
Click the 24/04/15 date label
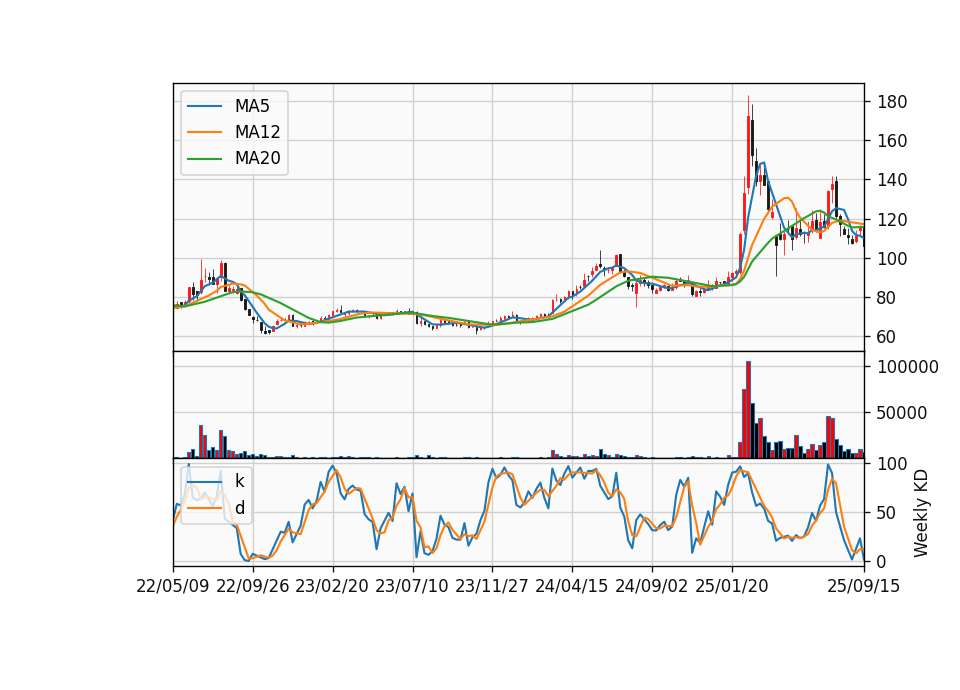click(x=572, y=586)
